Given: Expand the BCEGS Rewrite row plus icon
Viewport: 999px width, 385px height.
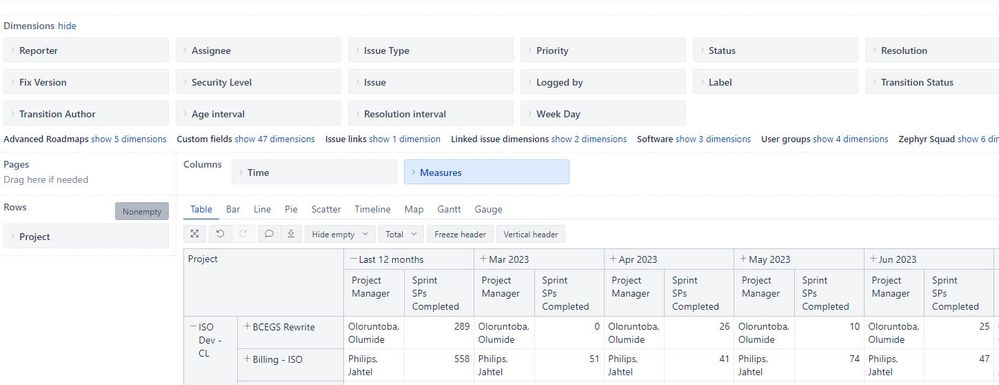Looking at the screenshot, I should click(x=247, y=326).
